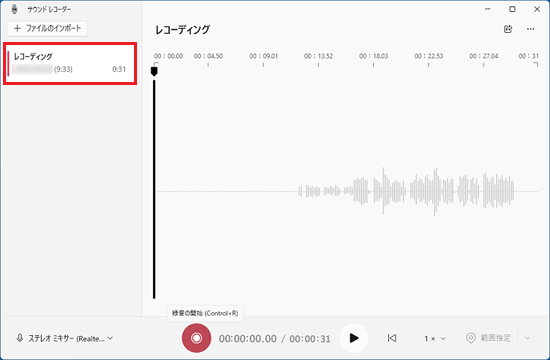
Task: Maximize the Sound Recorder window
Action: tap(512, 9)
